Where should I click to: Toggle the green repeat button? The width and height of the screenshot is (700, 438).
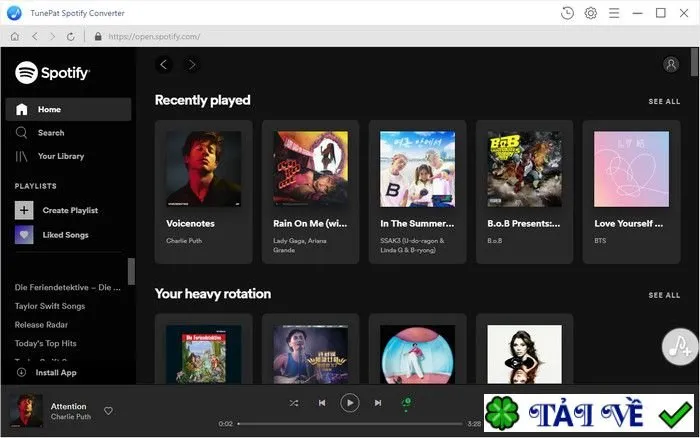pos(406,403)
